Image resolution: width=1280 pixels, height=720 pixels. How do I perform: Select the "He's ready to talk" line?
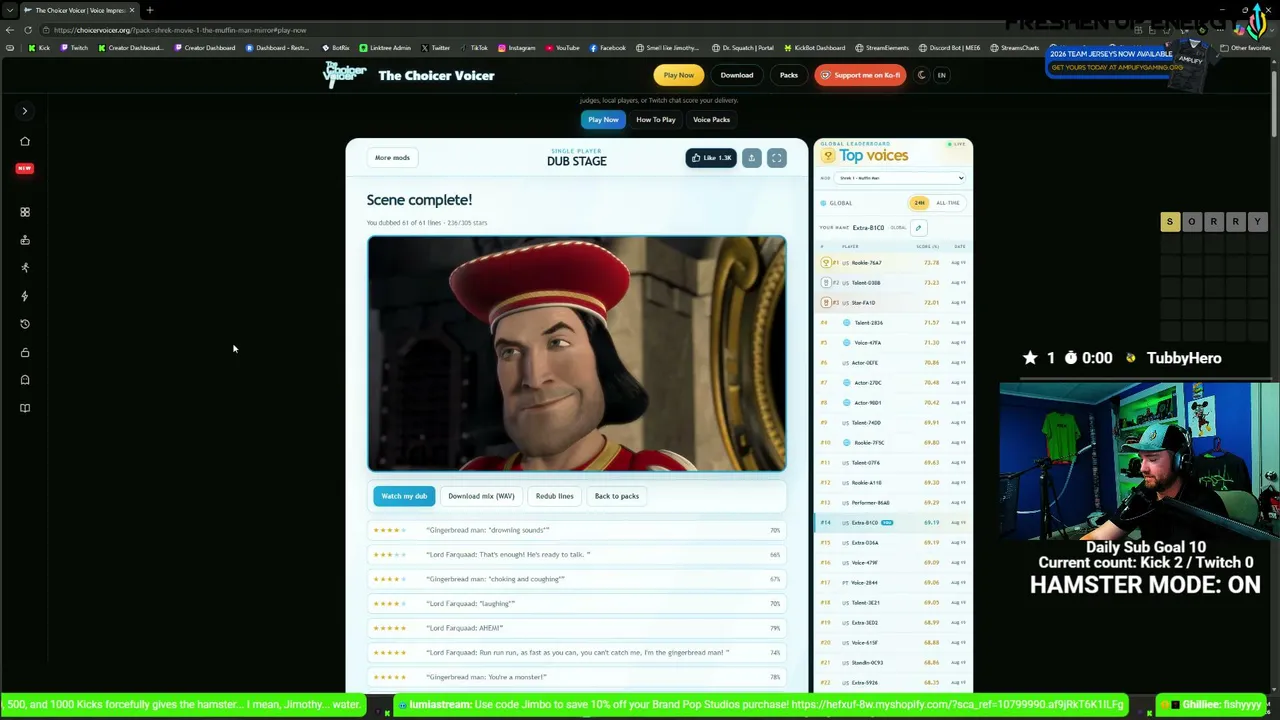577,555
